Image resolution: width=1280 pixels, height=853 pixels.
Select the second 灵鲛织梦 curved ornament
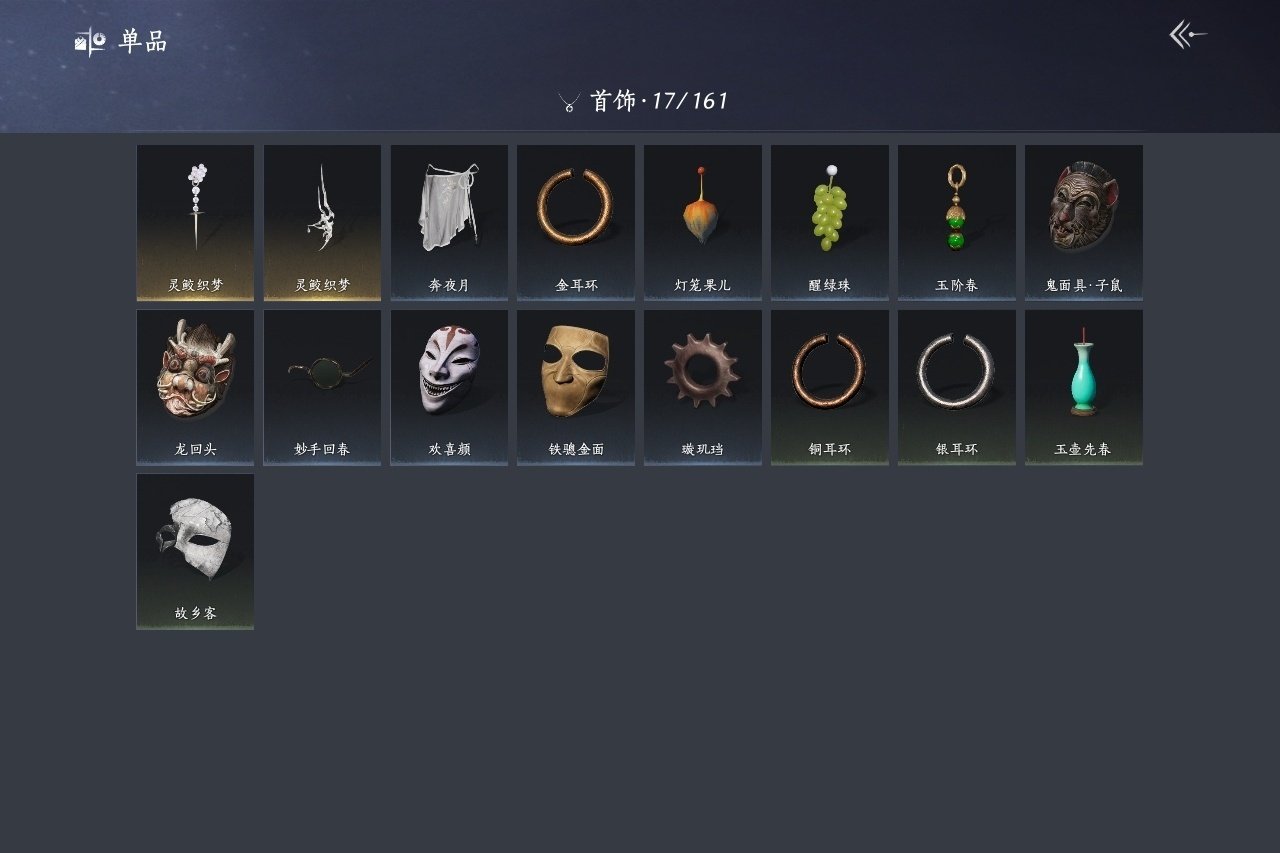tap(322, 222)
